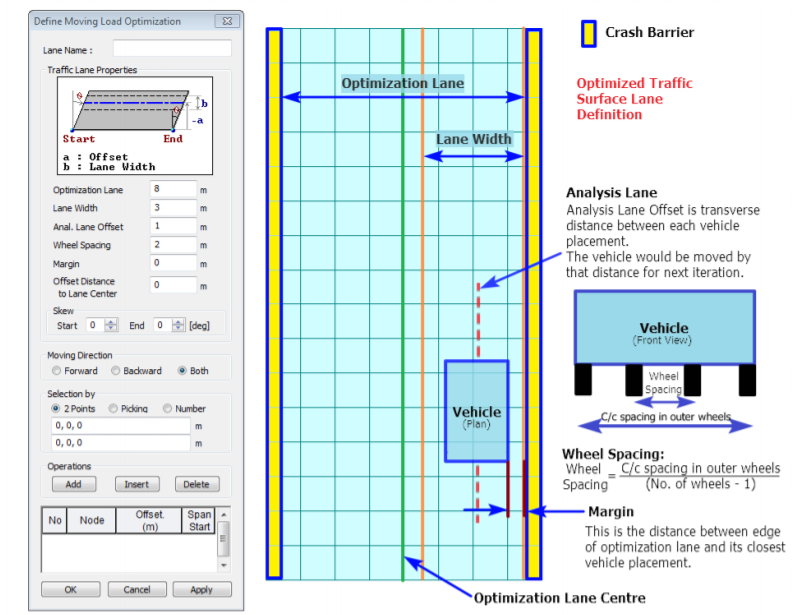801x615 pixels.
Task: Select Backward moving direction
Action: pyautogui.click(x=113, y=371)
